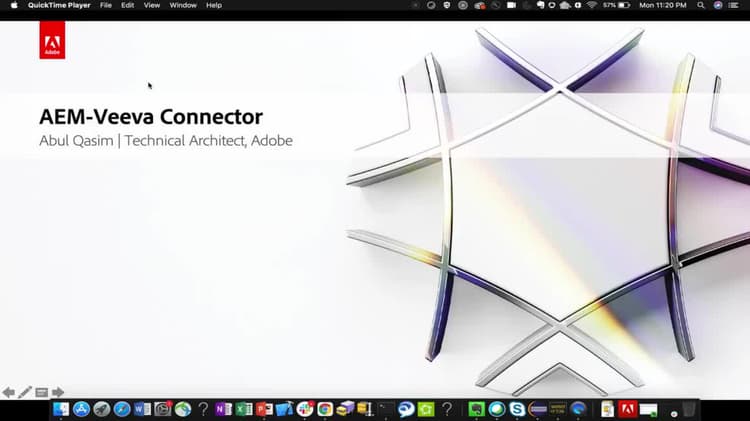Go to previous slide with left arrow
Viewport: 750px width, 421px height.
(x=9, y=393)
